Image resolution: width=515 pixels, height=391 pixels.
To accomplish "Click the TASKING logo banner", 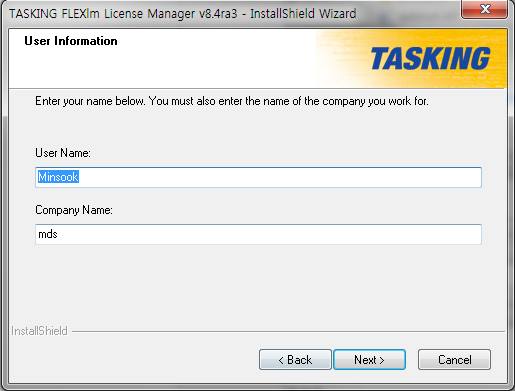I will 412,58.
